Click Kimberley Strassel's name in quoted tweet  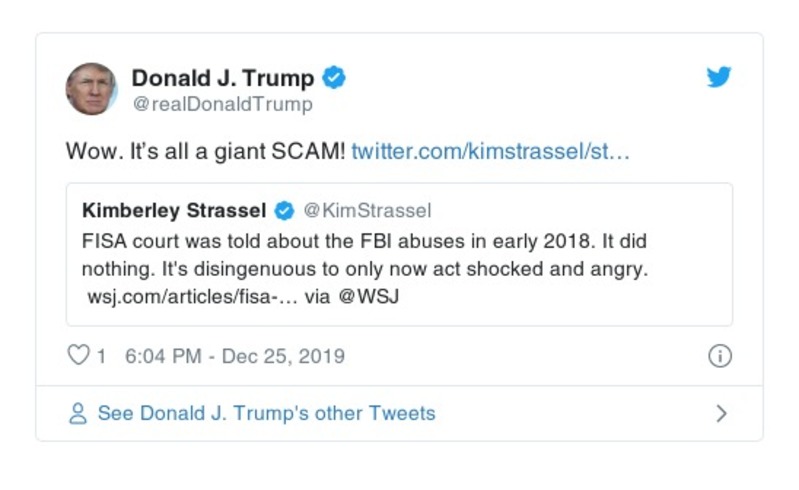click(x=174, y=210)
